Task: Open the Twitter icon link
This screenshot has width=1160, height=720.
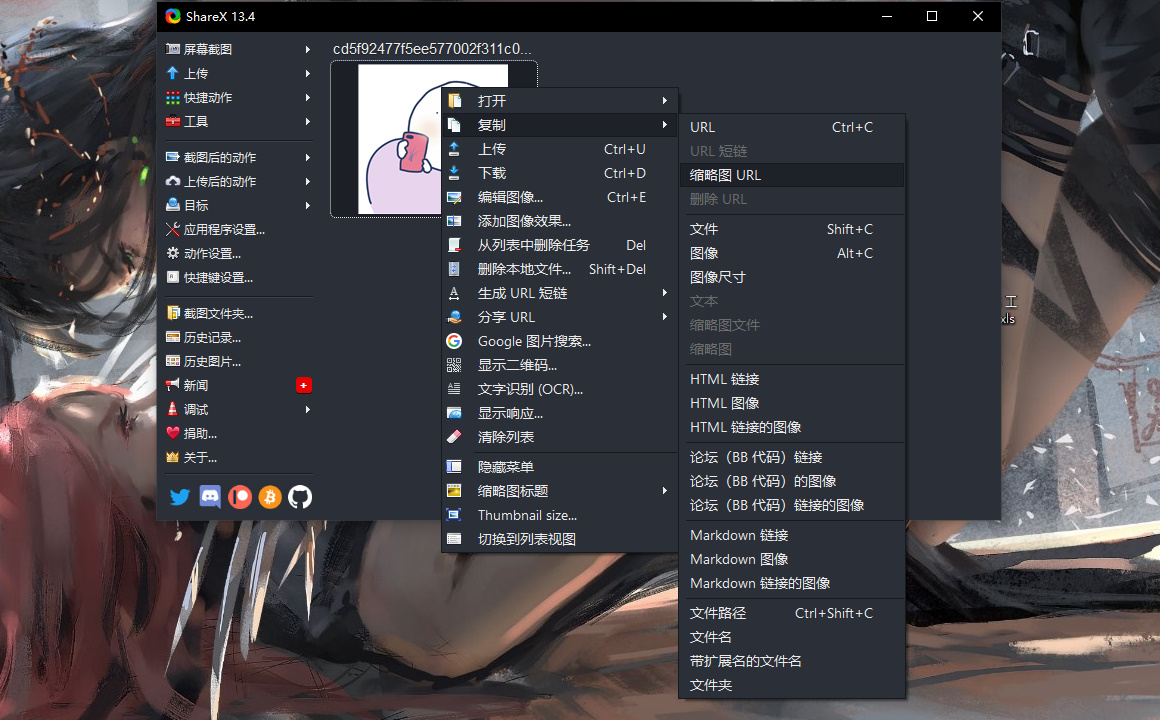Action: click(180, 497)
